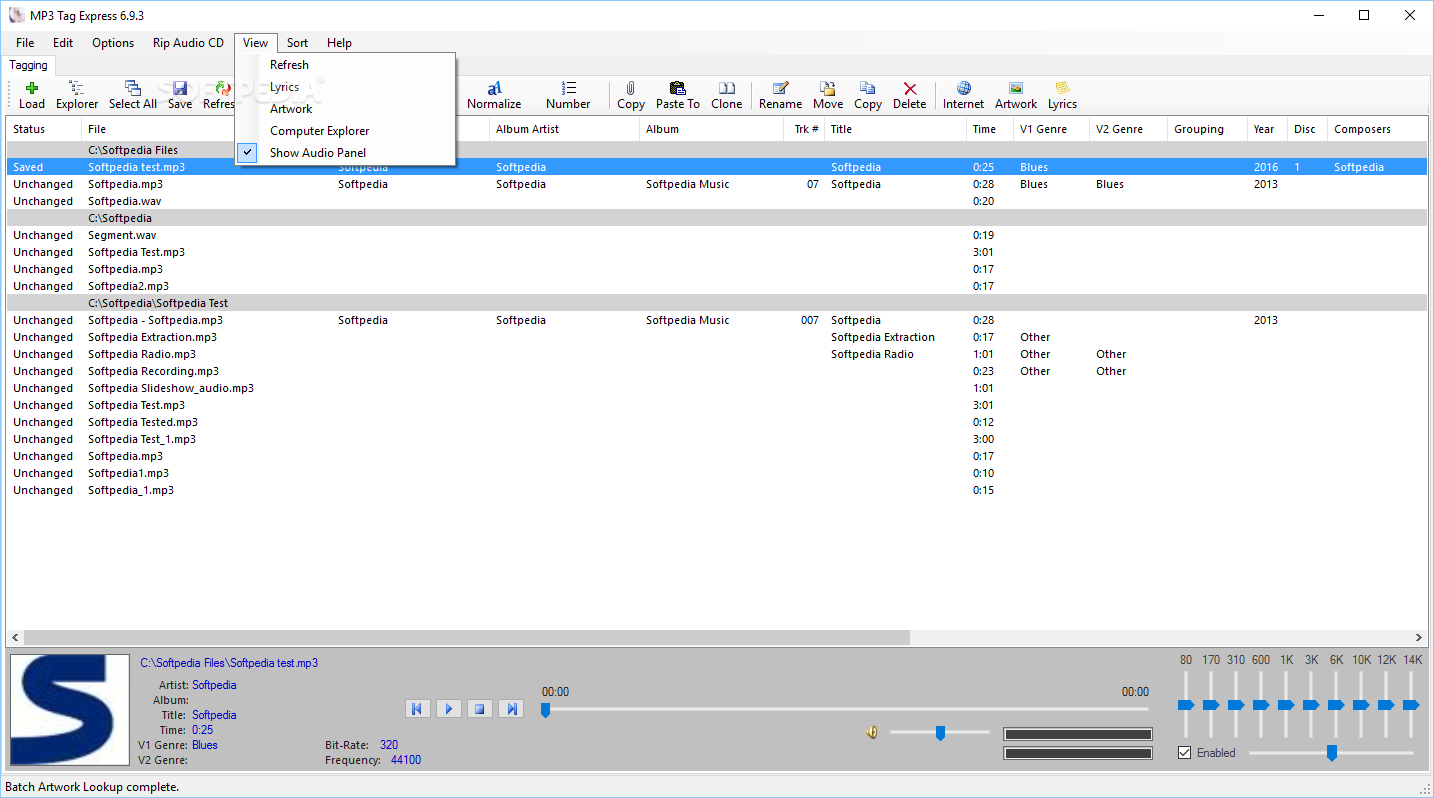
Task: Adjust the slider next to Enabled checkbox
Action: (1331, 753)
